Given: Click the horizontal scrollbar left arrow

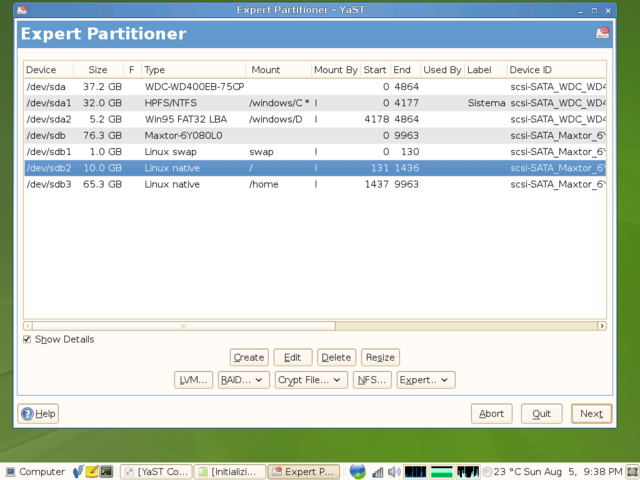Looking at the screenshot, I should tap(28, 326).
